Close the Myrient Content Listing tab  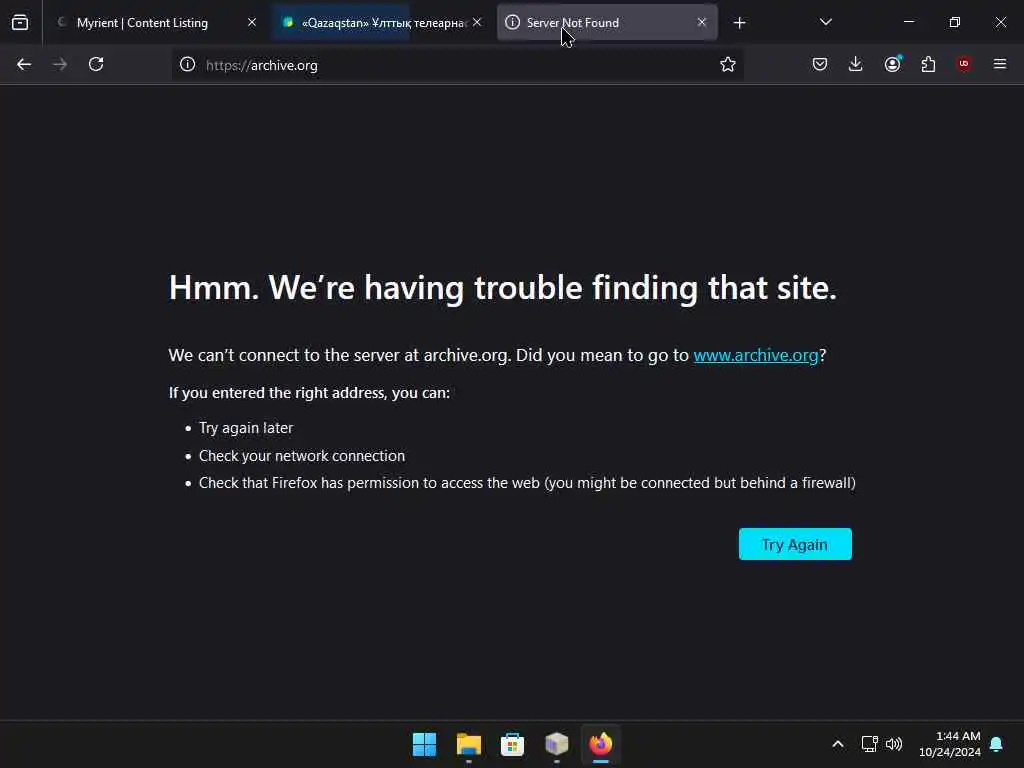pyautogui.click(x=252, y=22)
